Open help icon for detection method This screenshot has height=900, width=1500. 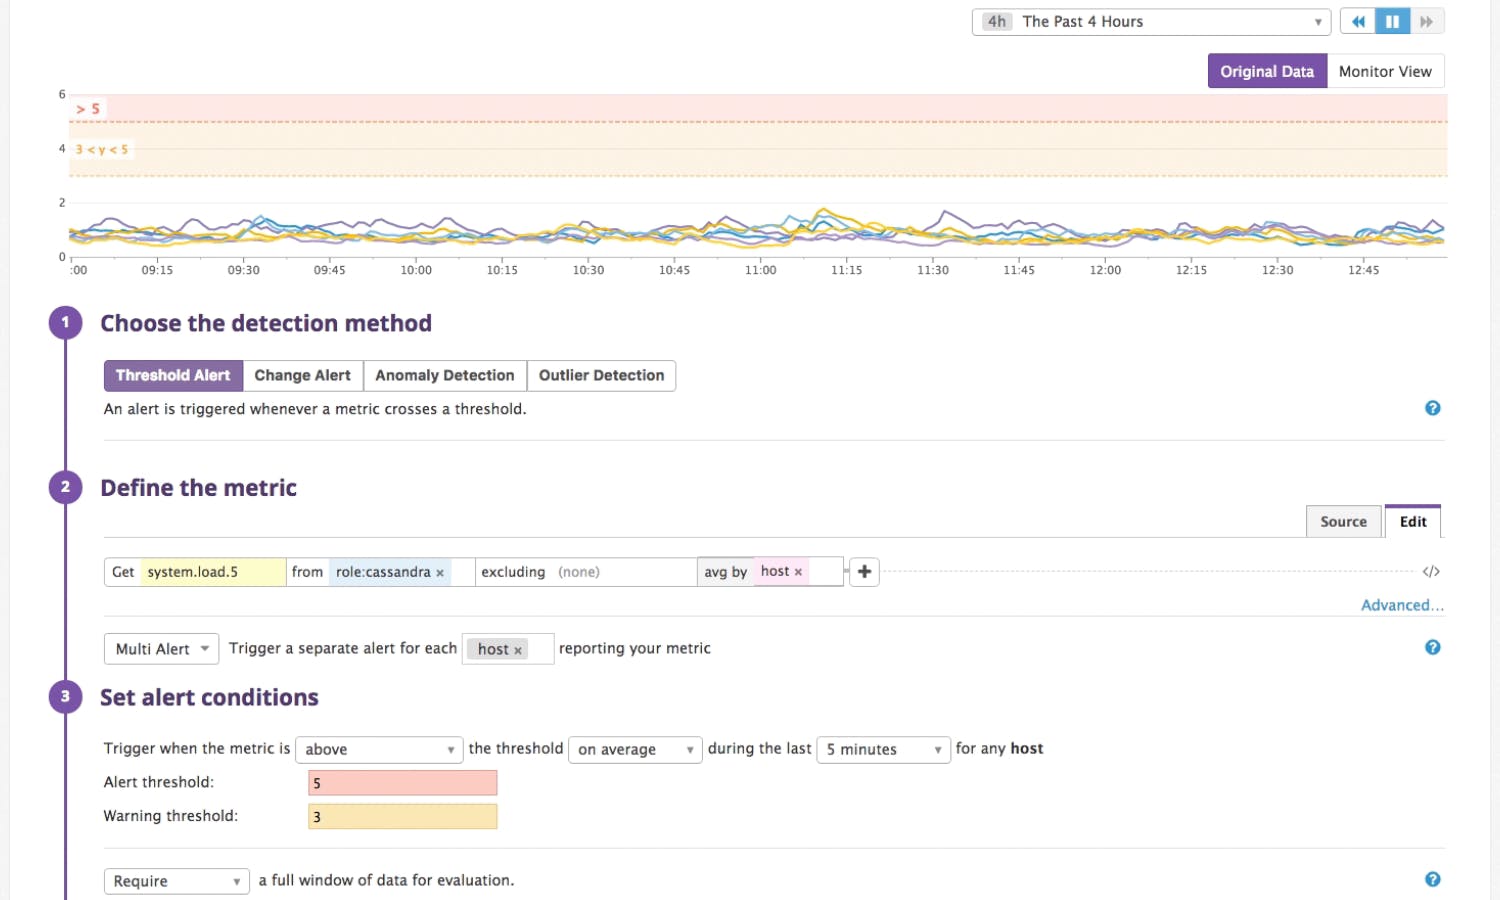1432,408
